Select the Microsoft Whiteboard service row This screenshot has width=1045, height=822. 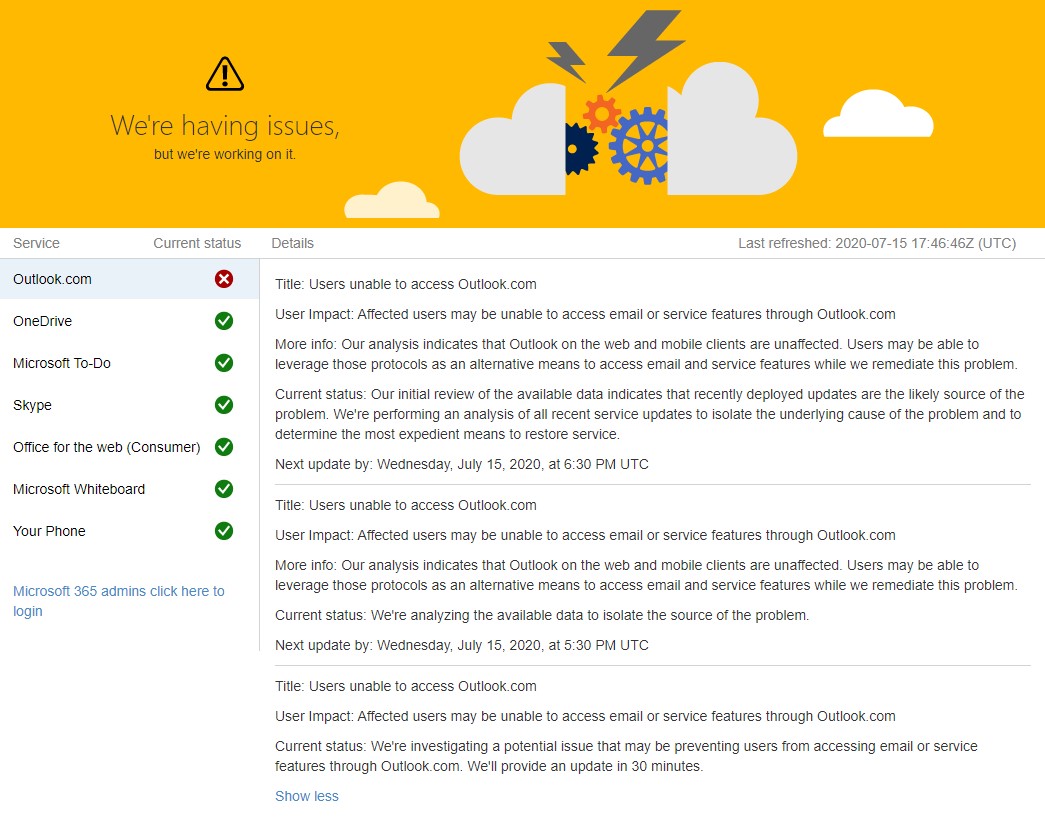tap(129, 489)
